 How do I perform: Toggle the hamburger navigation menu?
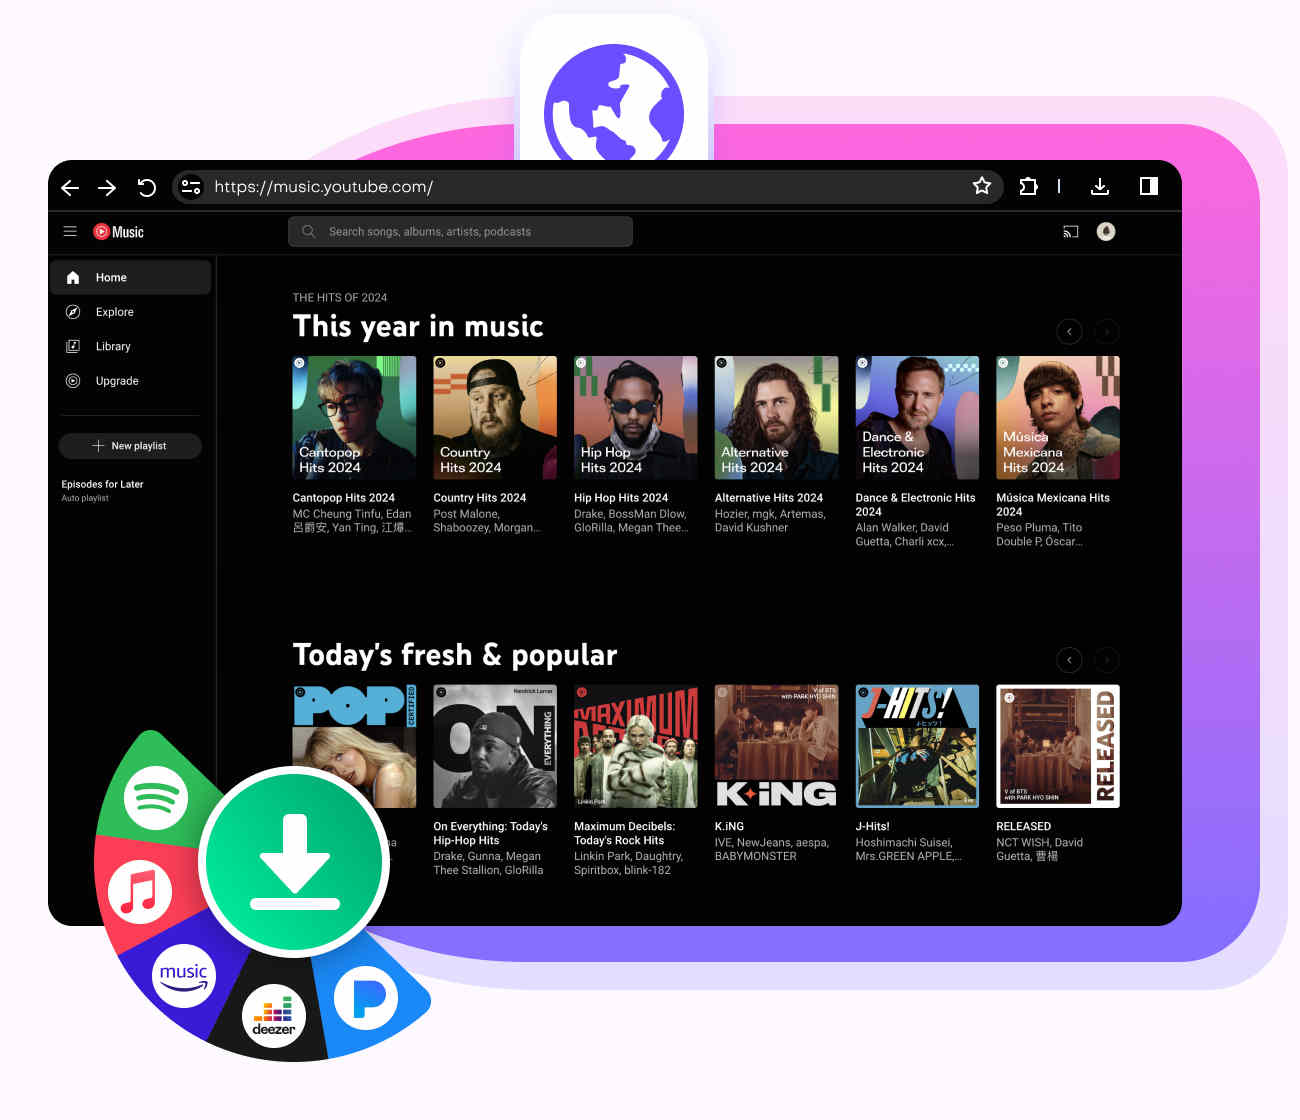[70, 231]
